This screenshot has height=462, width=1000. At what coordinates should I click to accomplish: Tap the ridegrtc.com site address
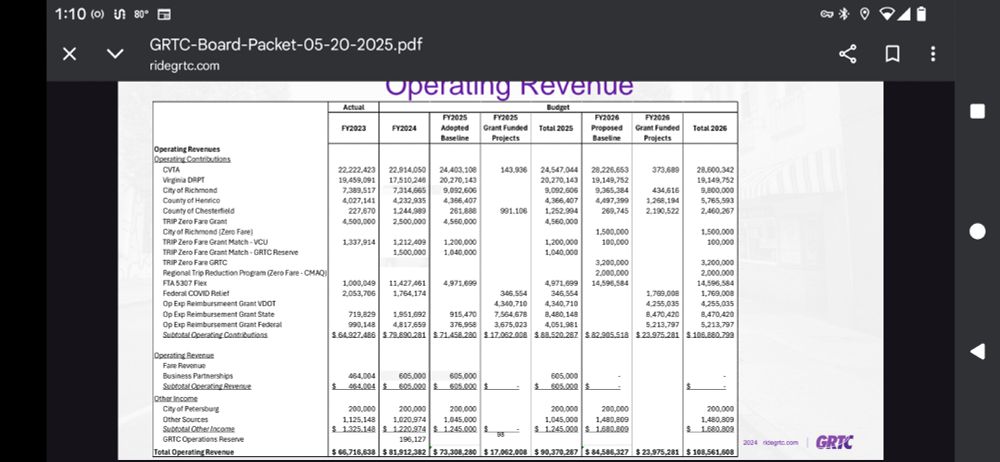coord(184,66)
